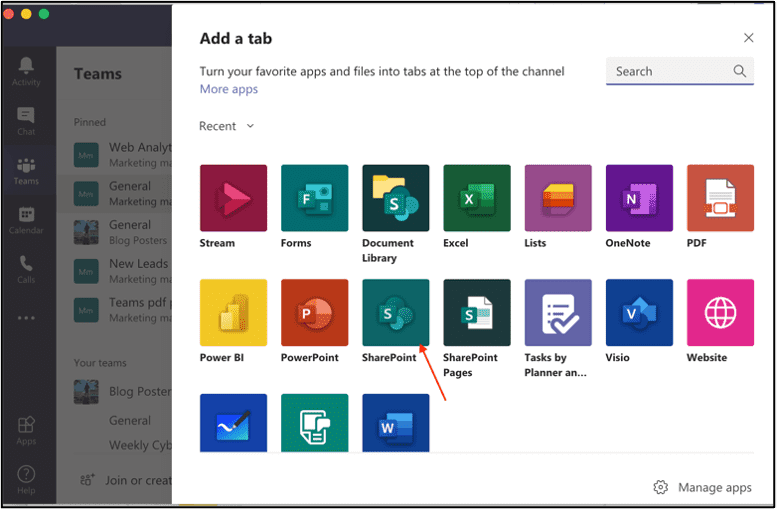Click the More apps link
Screen dimensions: 779x513
(x=228, y=89)
